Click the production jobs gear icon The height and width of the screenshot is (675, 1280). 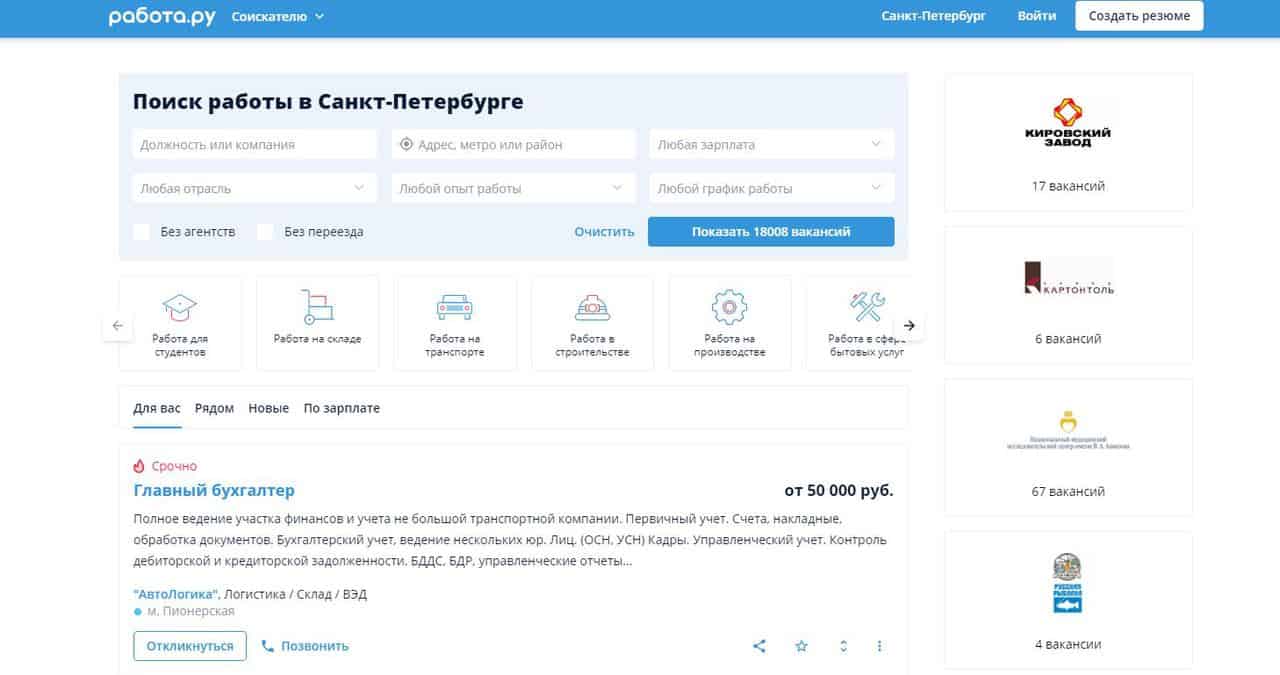point(729,306)
